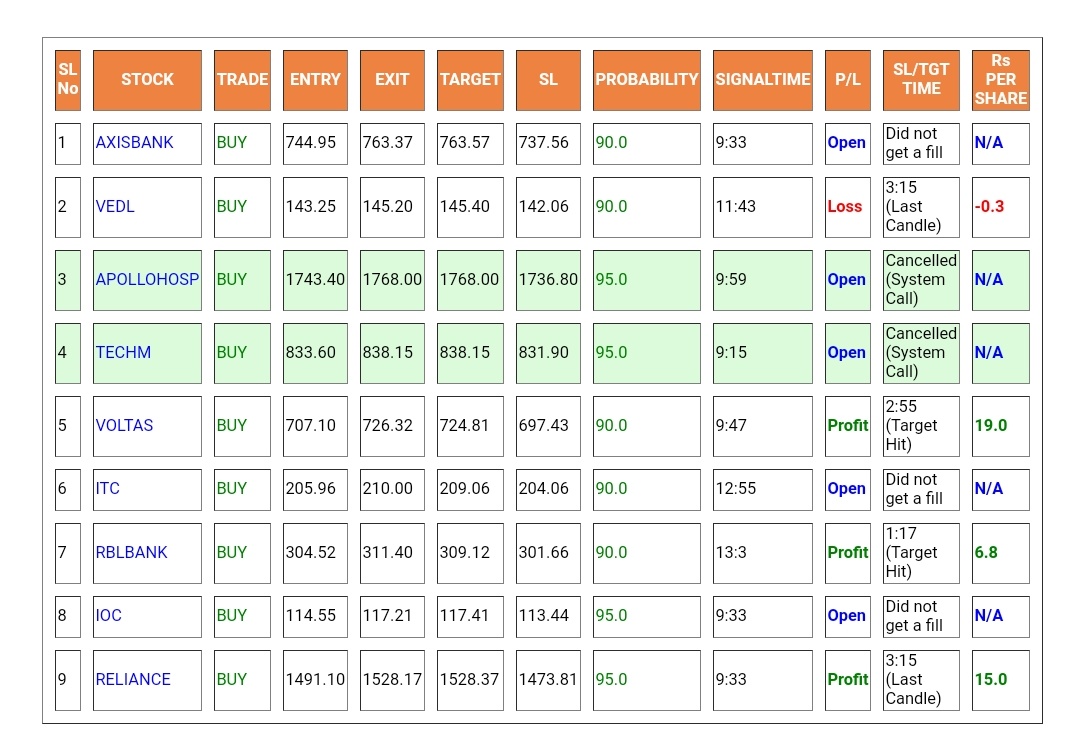Image resolution: width=1080 pixels, height=745 pixels.
Task: Open the APOLLOHOSP stock link
Action: tap(147, 280)
